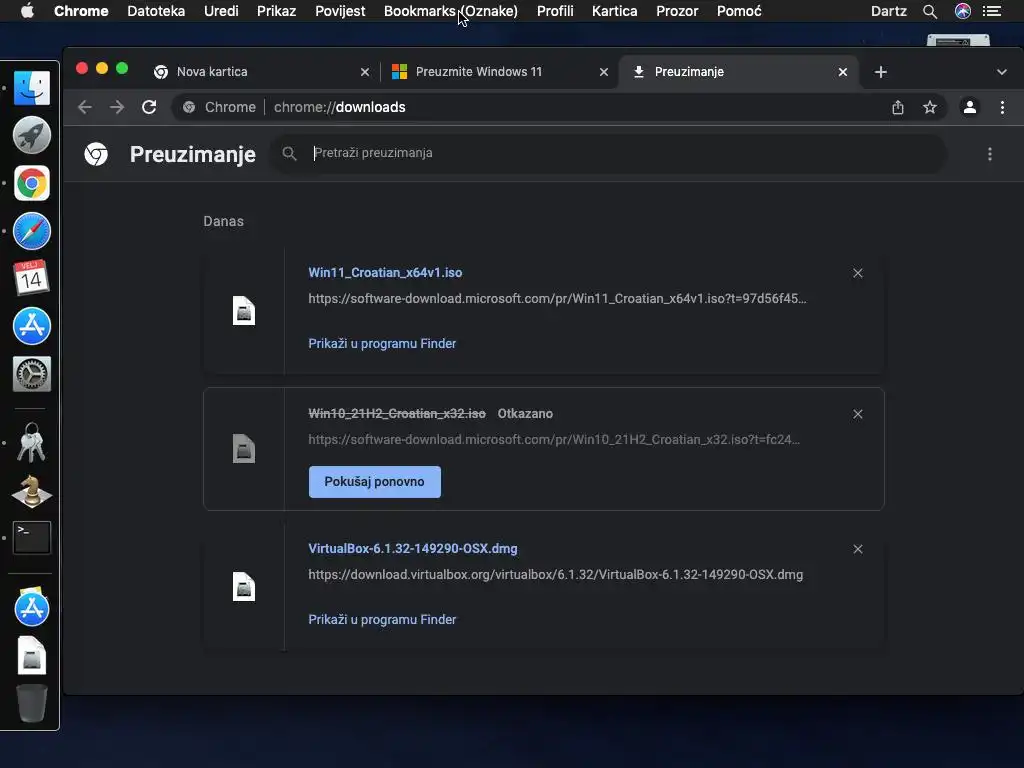Reload the downloads page
1024x768 pixels.
149,107
